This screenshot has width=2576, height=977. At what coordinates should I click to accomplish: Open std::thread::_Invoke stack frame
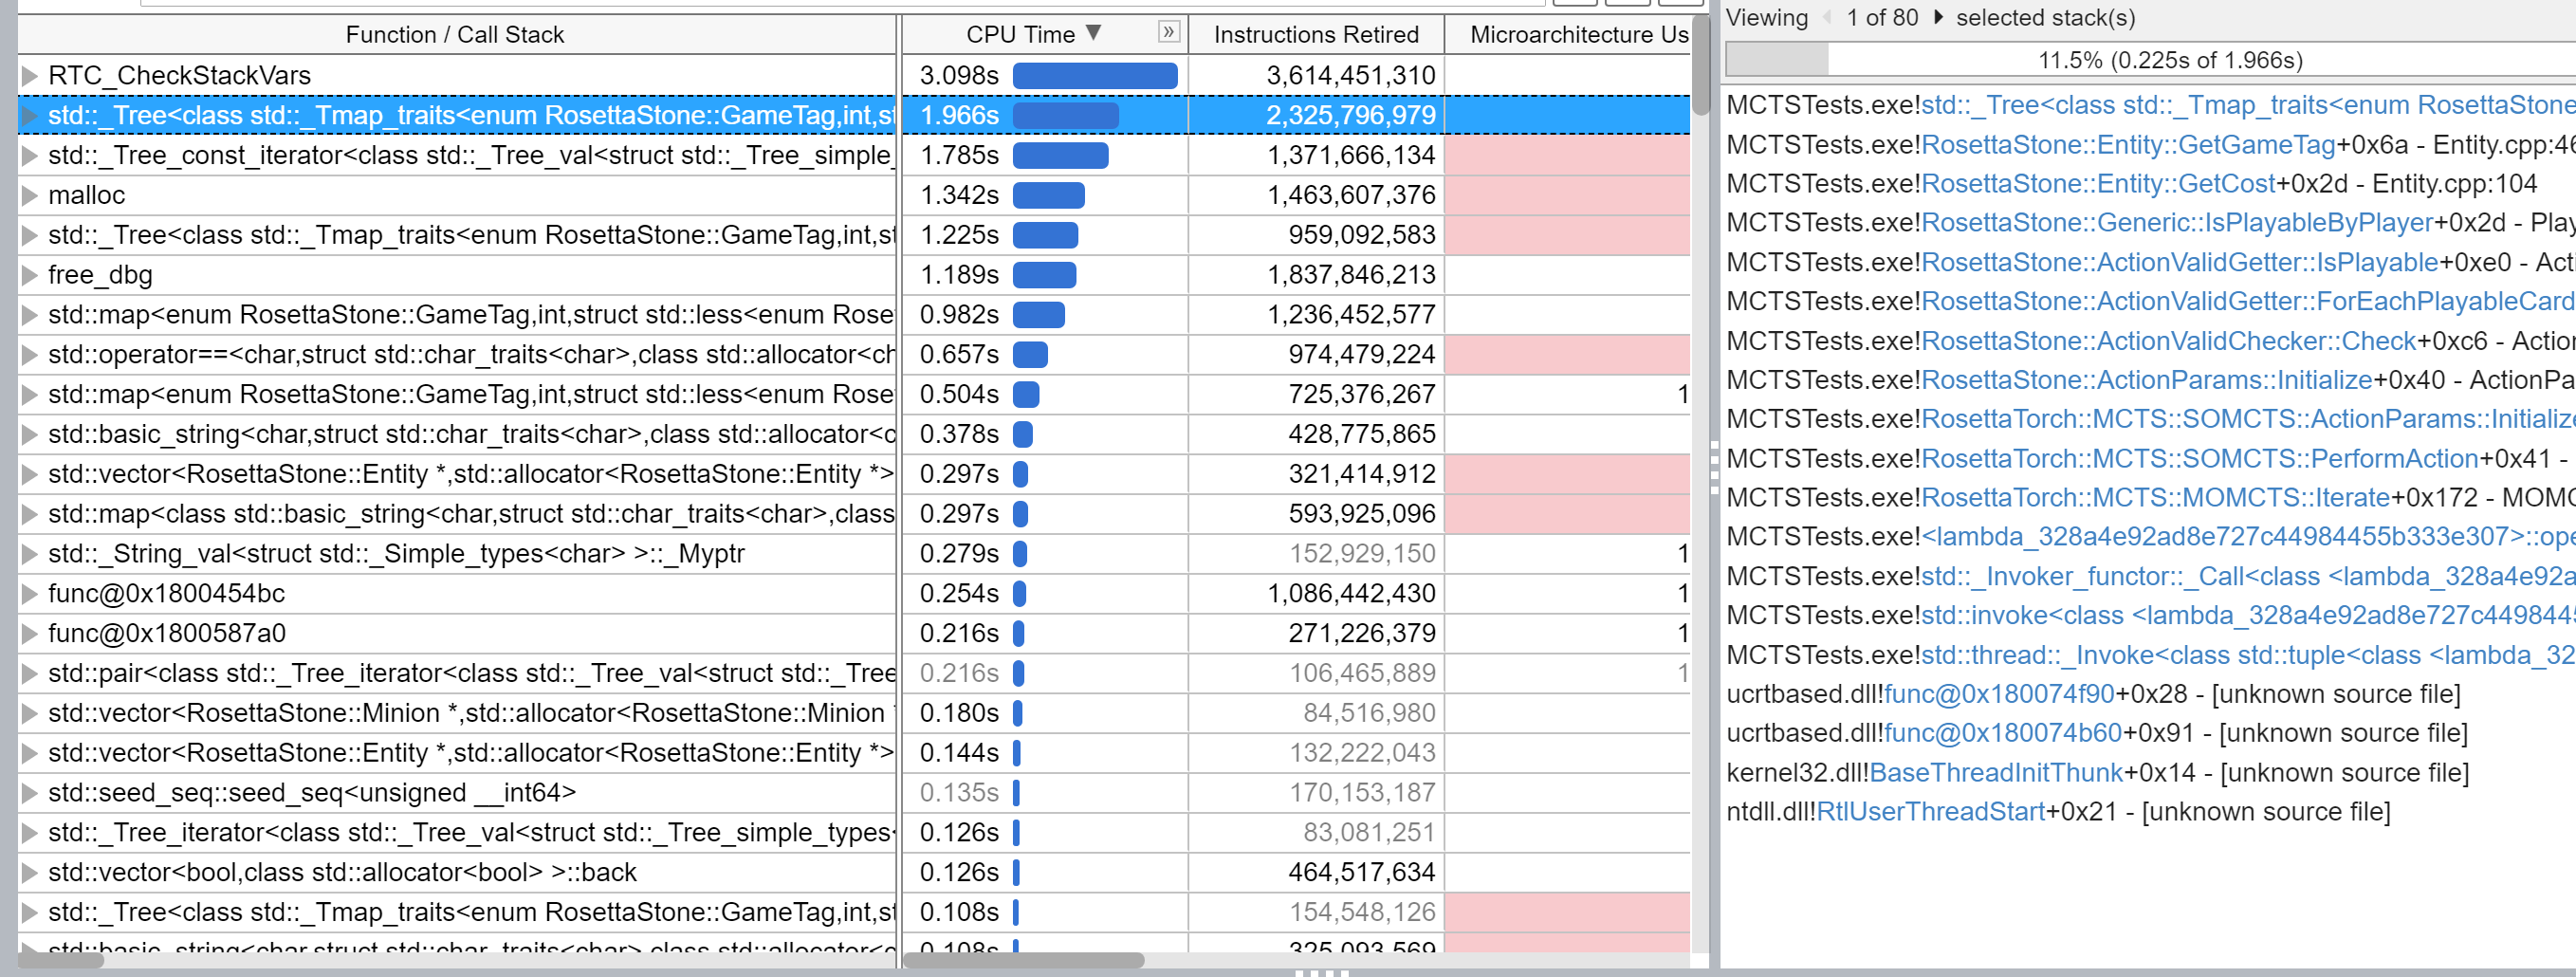click(x=2248, y=655)
